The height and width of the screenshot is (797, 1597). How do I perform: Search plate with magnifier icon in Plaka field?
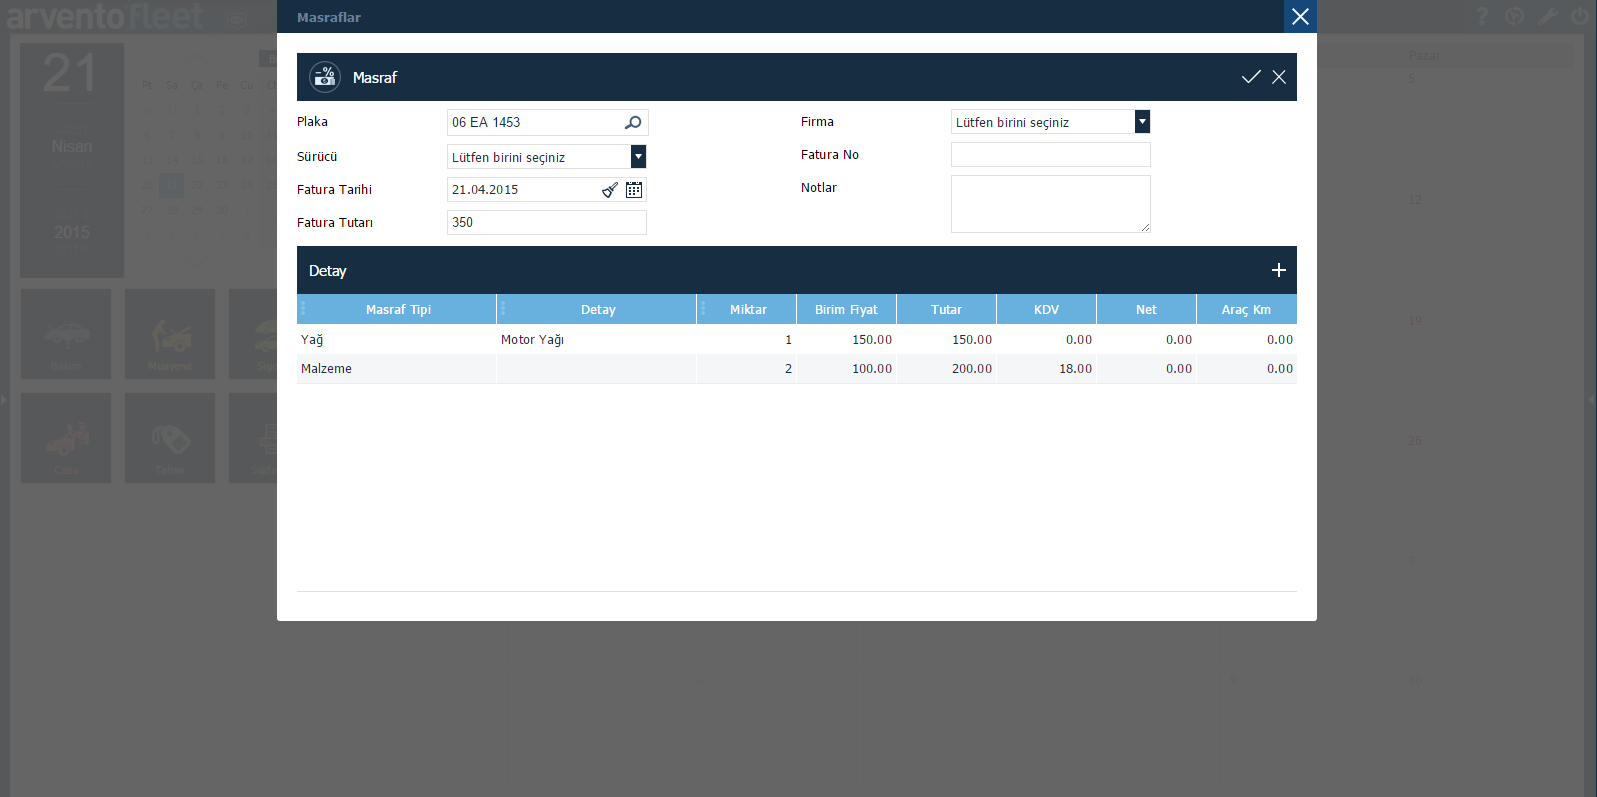633,122
